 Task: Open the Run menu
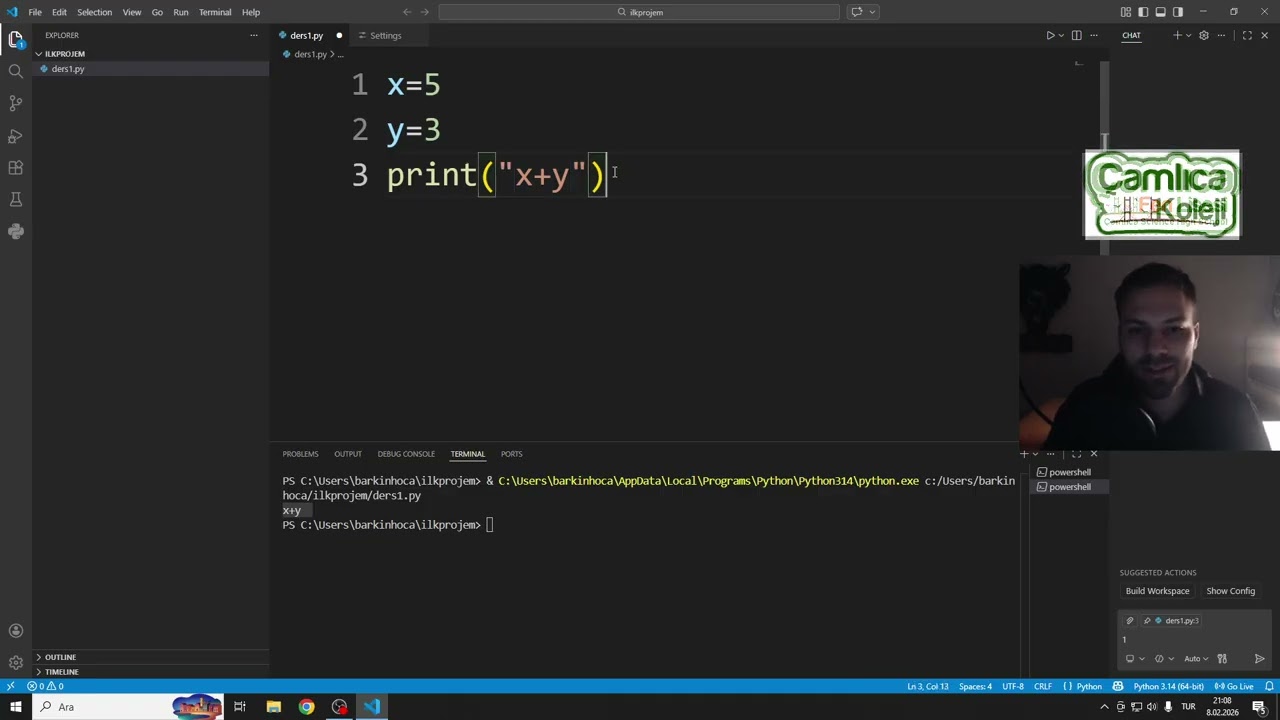pyautogui.click(x=181, y=12)
